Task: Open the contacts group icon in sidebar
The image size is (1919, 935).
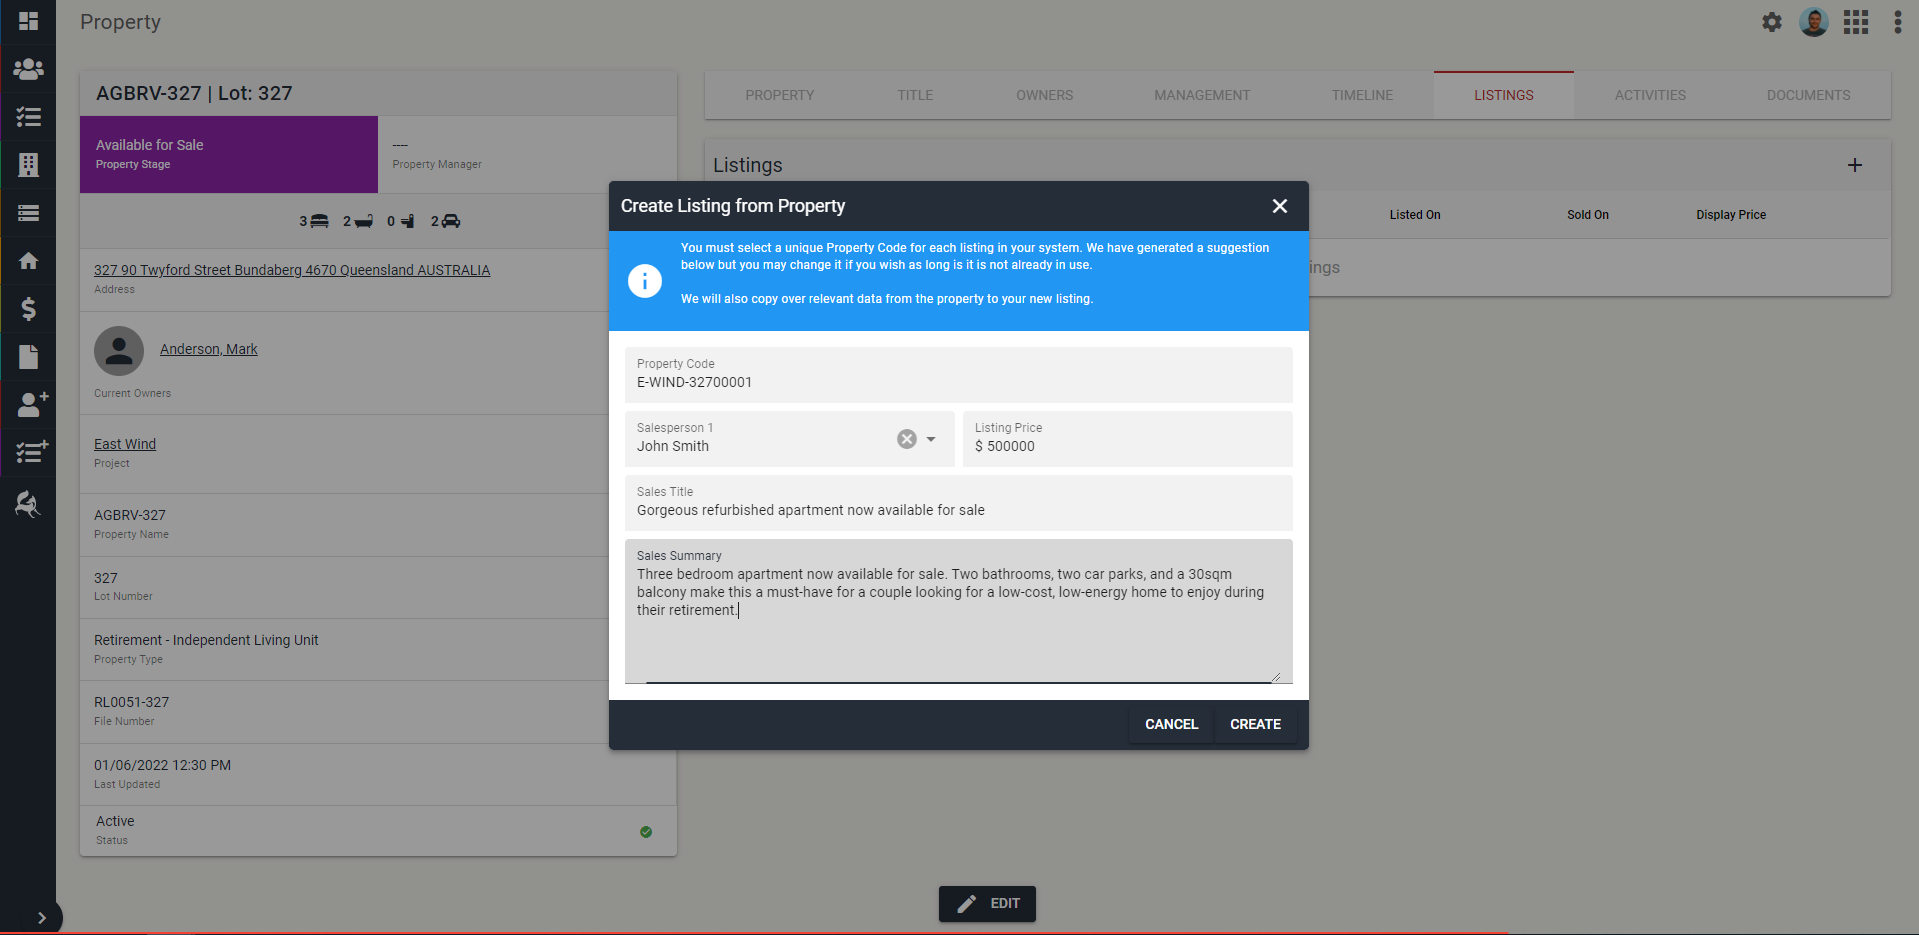Action: (28, 69)
